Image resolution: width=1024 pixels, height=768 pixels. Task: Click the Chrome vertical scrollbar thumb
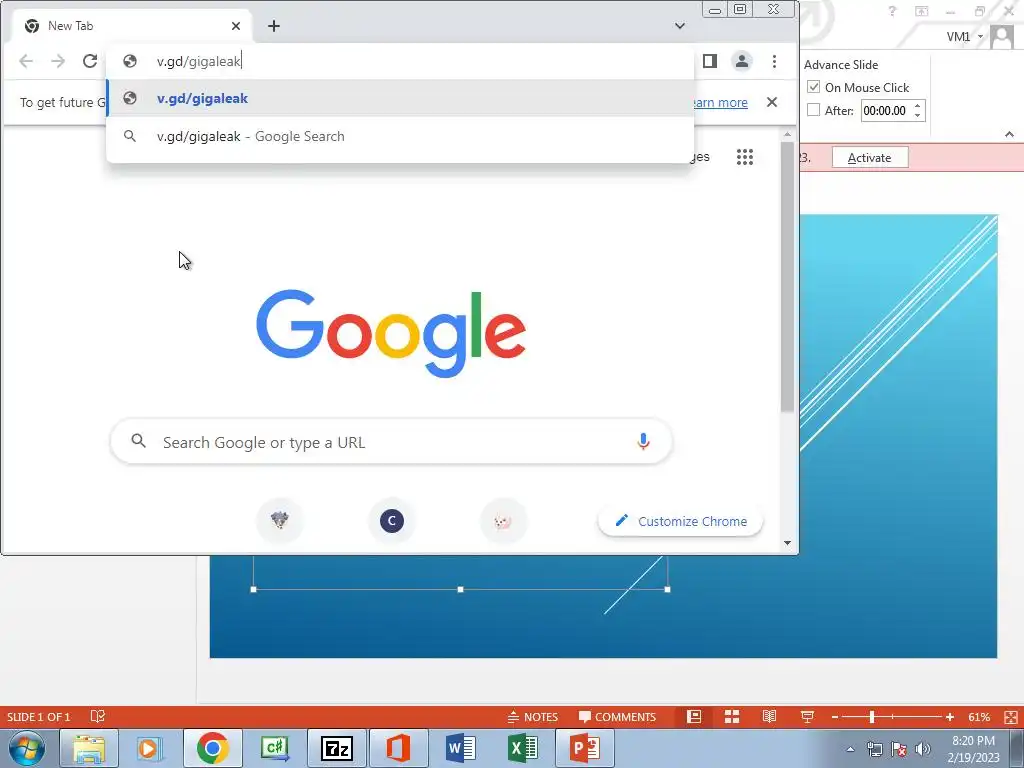tap(788, 277)
